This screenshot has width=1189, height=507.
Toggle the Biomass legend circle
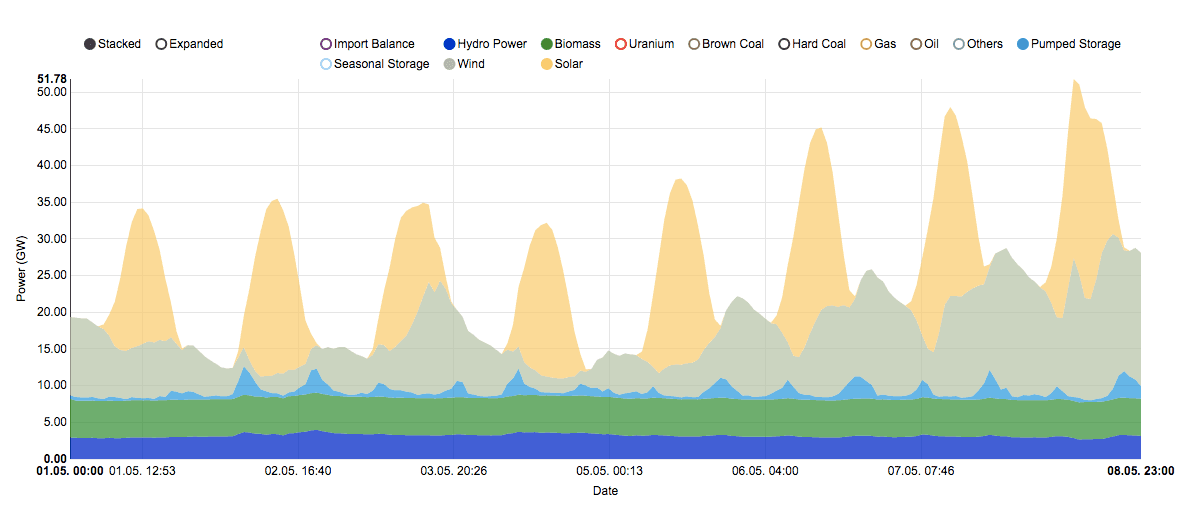[x=546, y=44]
